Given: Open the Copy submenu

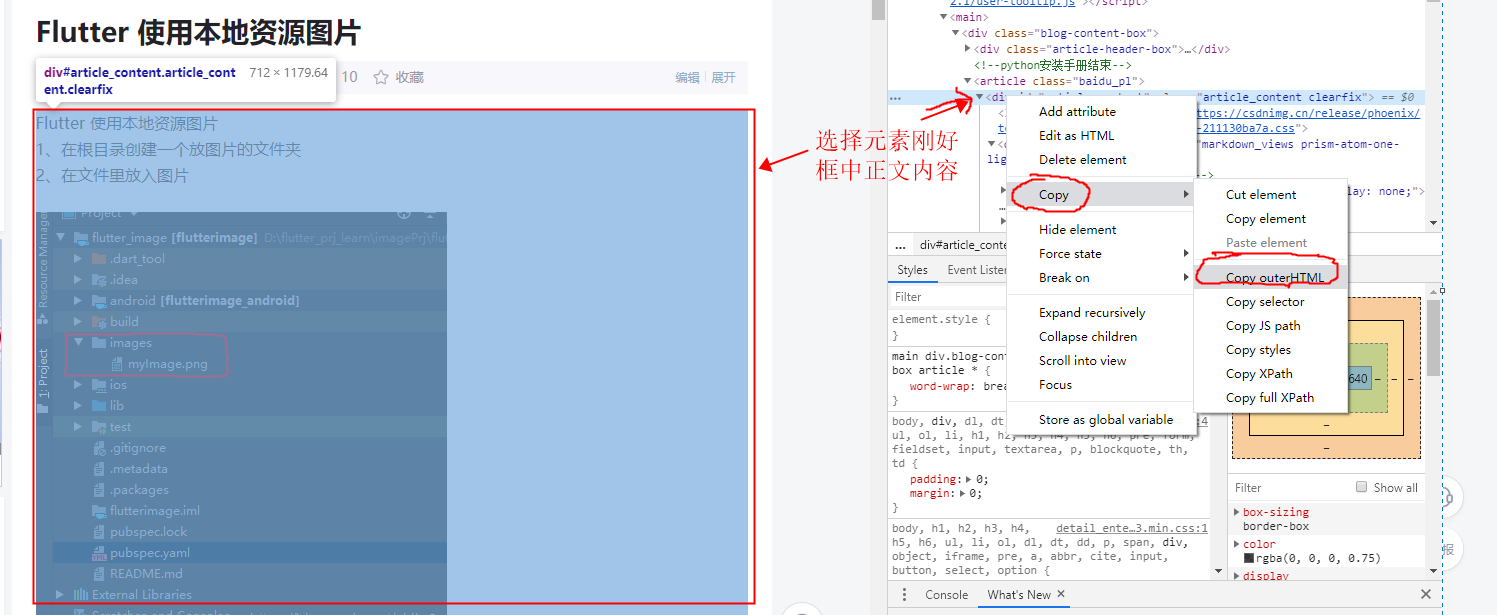Looking at the screenshot, I should click(1101, 195).
